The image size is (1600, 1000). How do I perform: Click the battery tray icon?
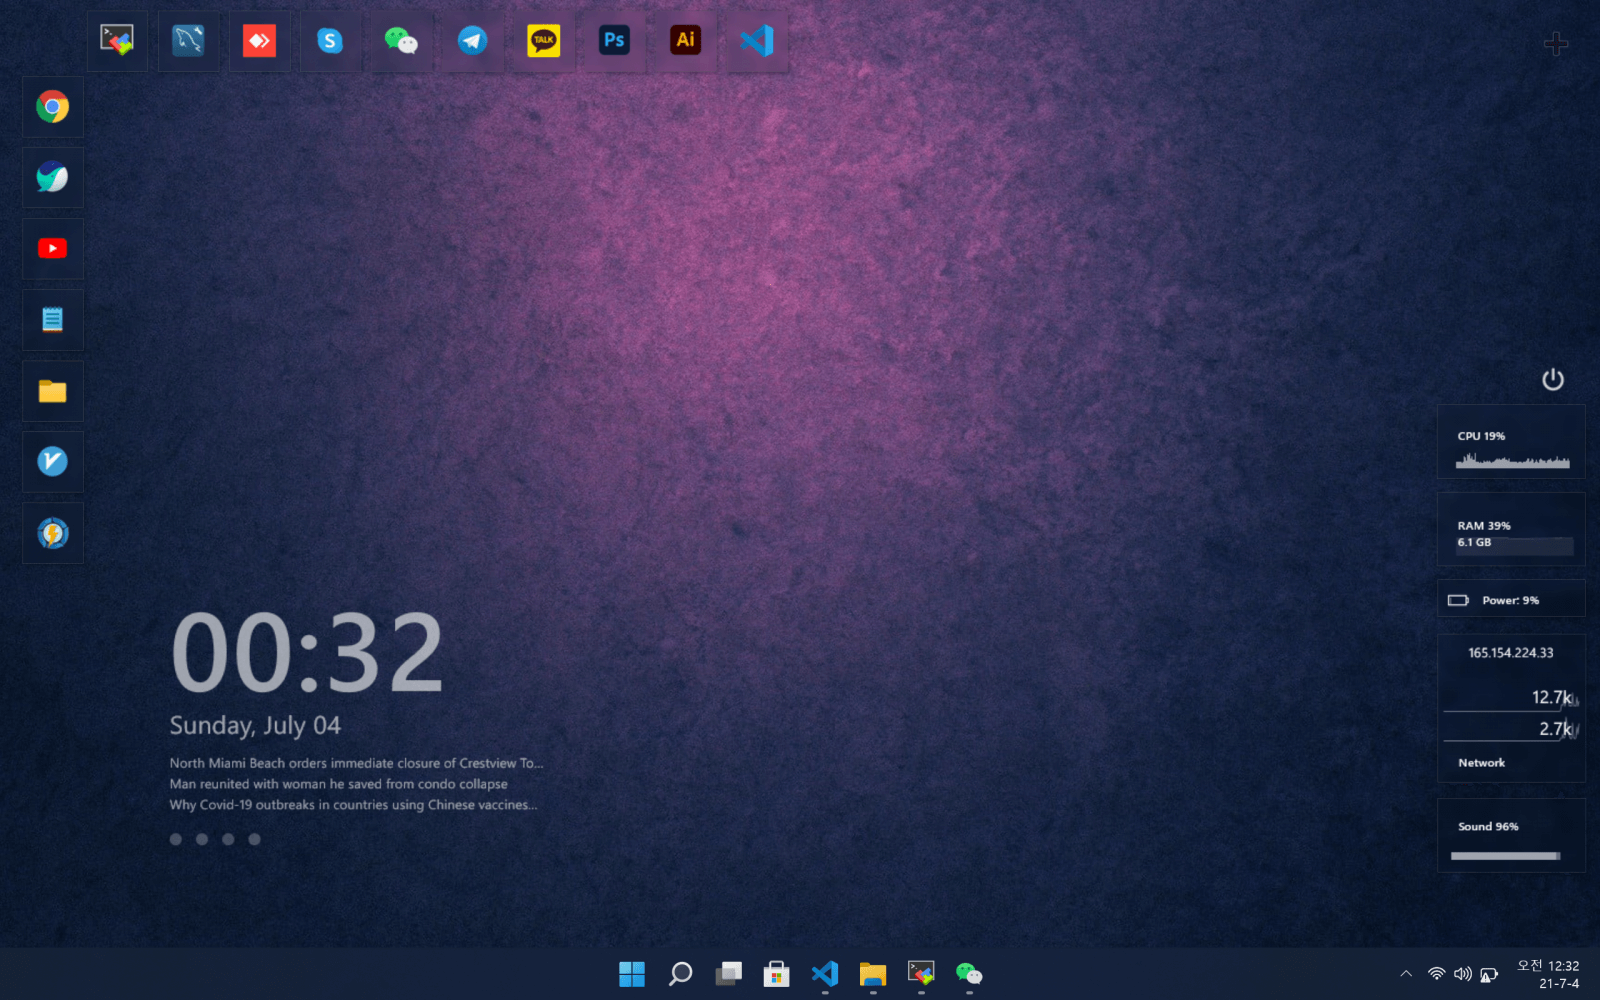tap(1489, 974)
